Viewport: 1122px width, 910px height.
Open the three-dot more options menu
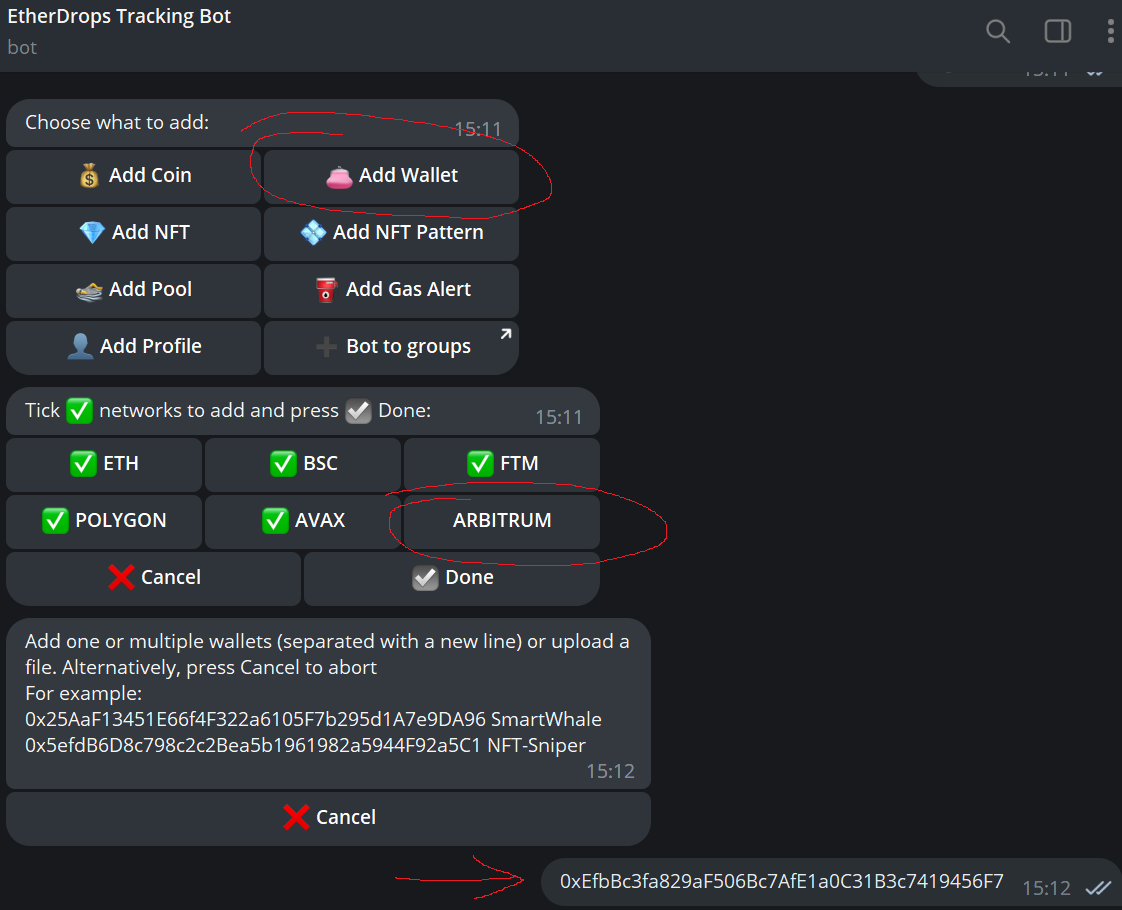pyautogui.click(x=1111, y=31)
